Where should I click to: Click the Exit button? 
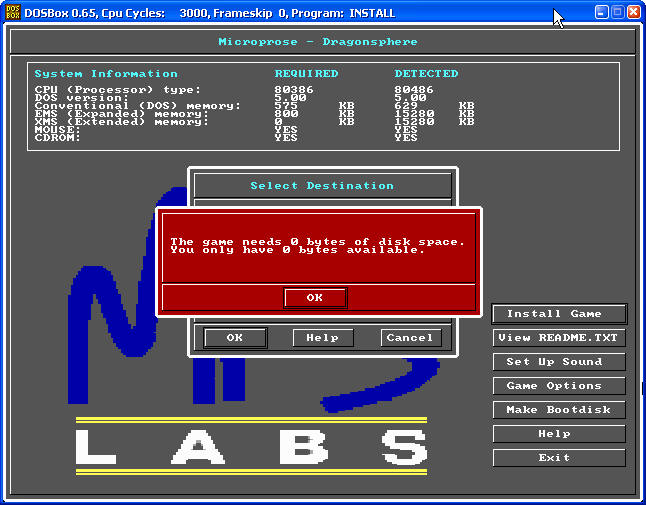559,458
